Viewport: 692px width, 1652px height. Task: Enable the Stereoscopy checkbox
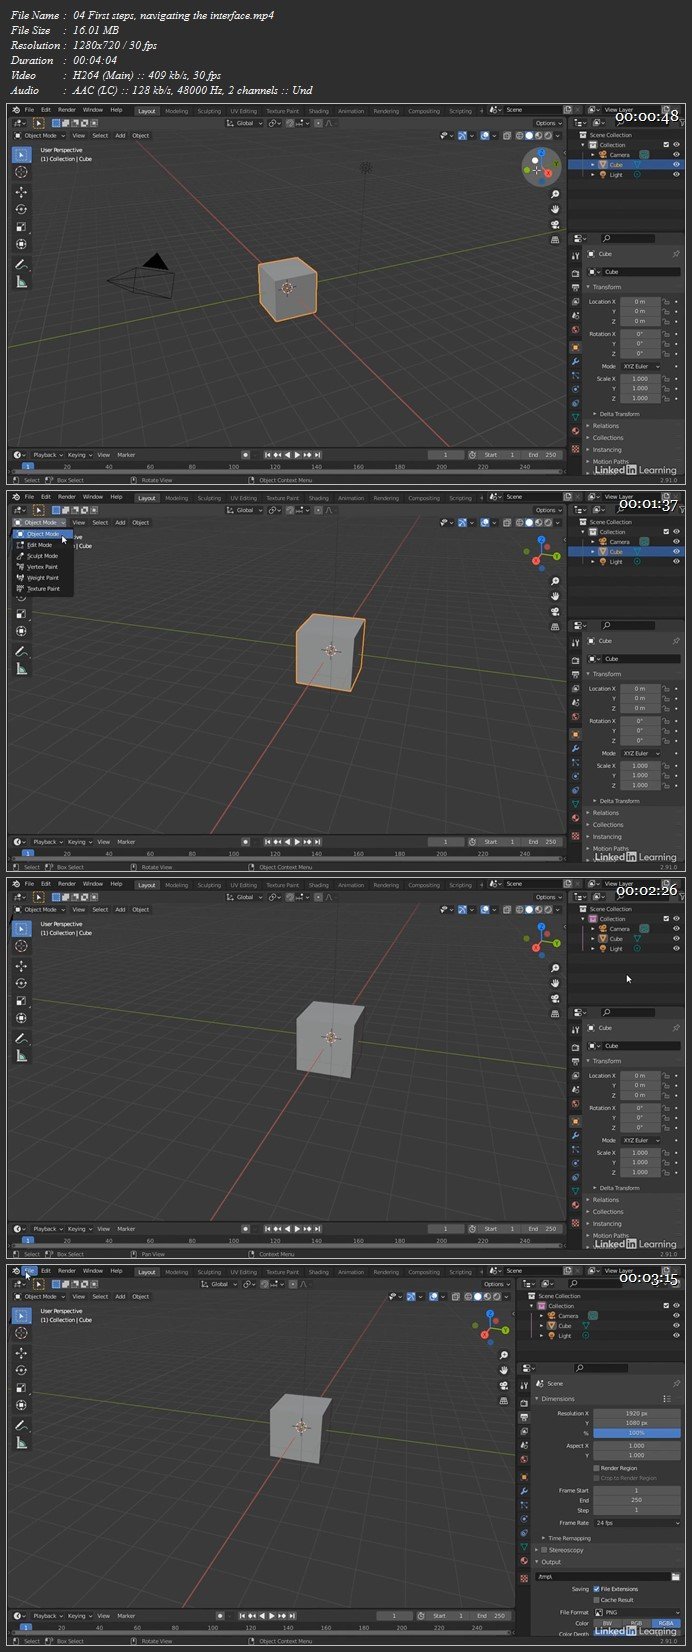544,1550
